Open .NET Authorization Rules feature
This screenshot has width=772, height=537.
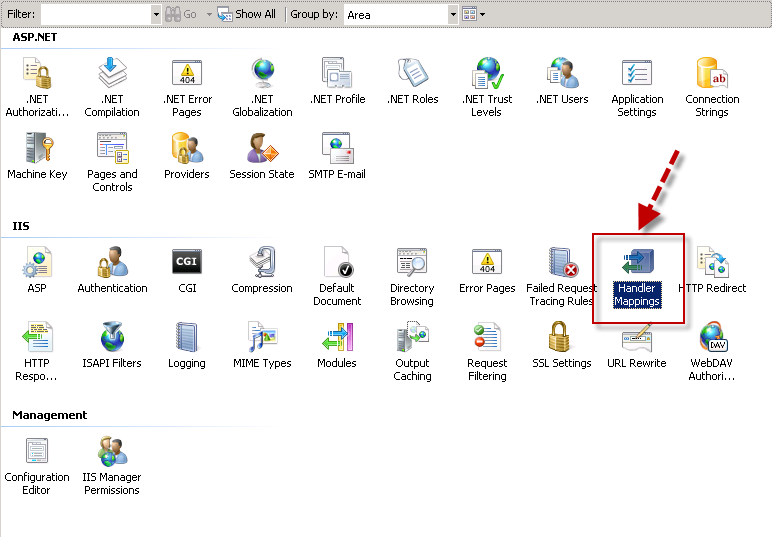37,87
